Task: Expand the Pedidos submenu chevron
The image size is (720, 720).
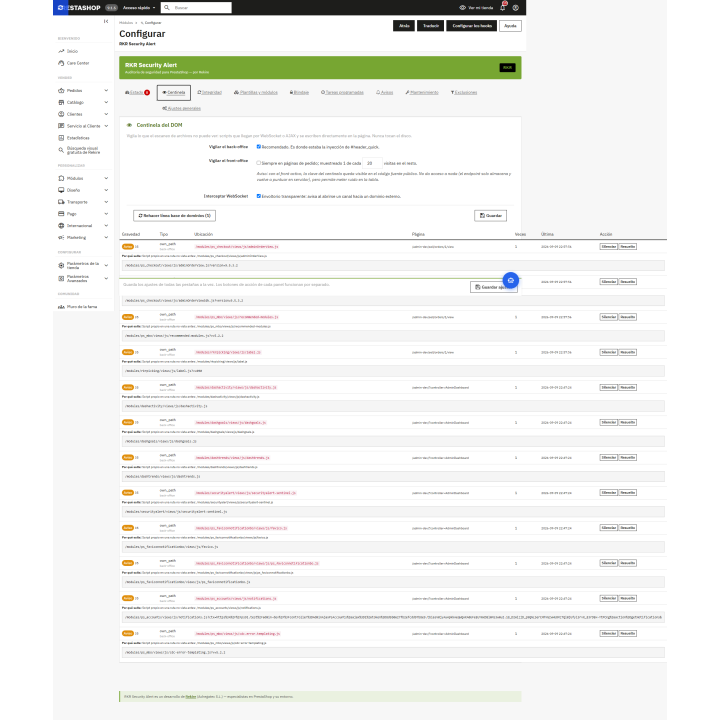Action: (x=106, y=90)
